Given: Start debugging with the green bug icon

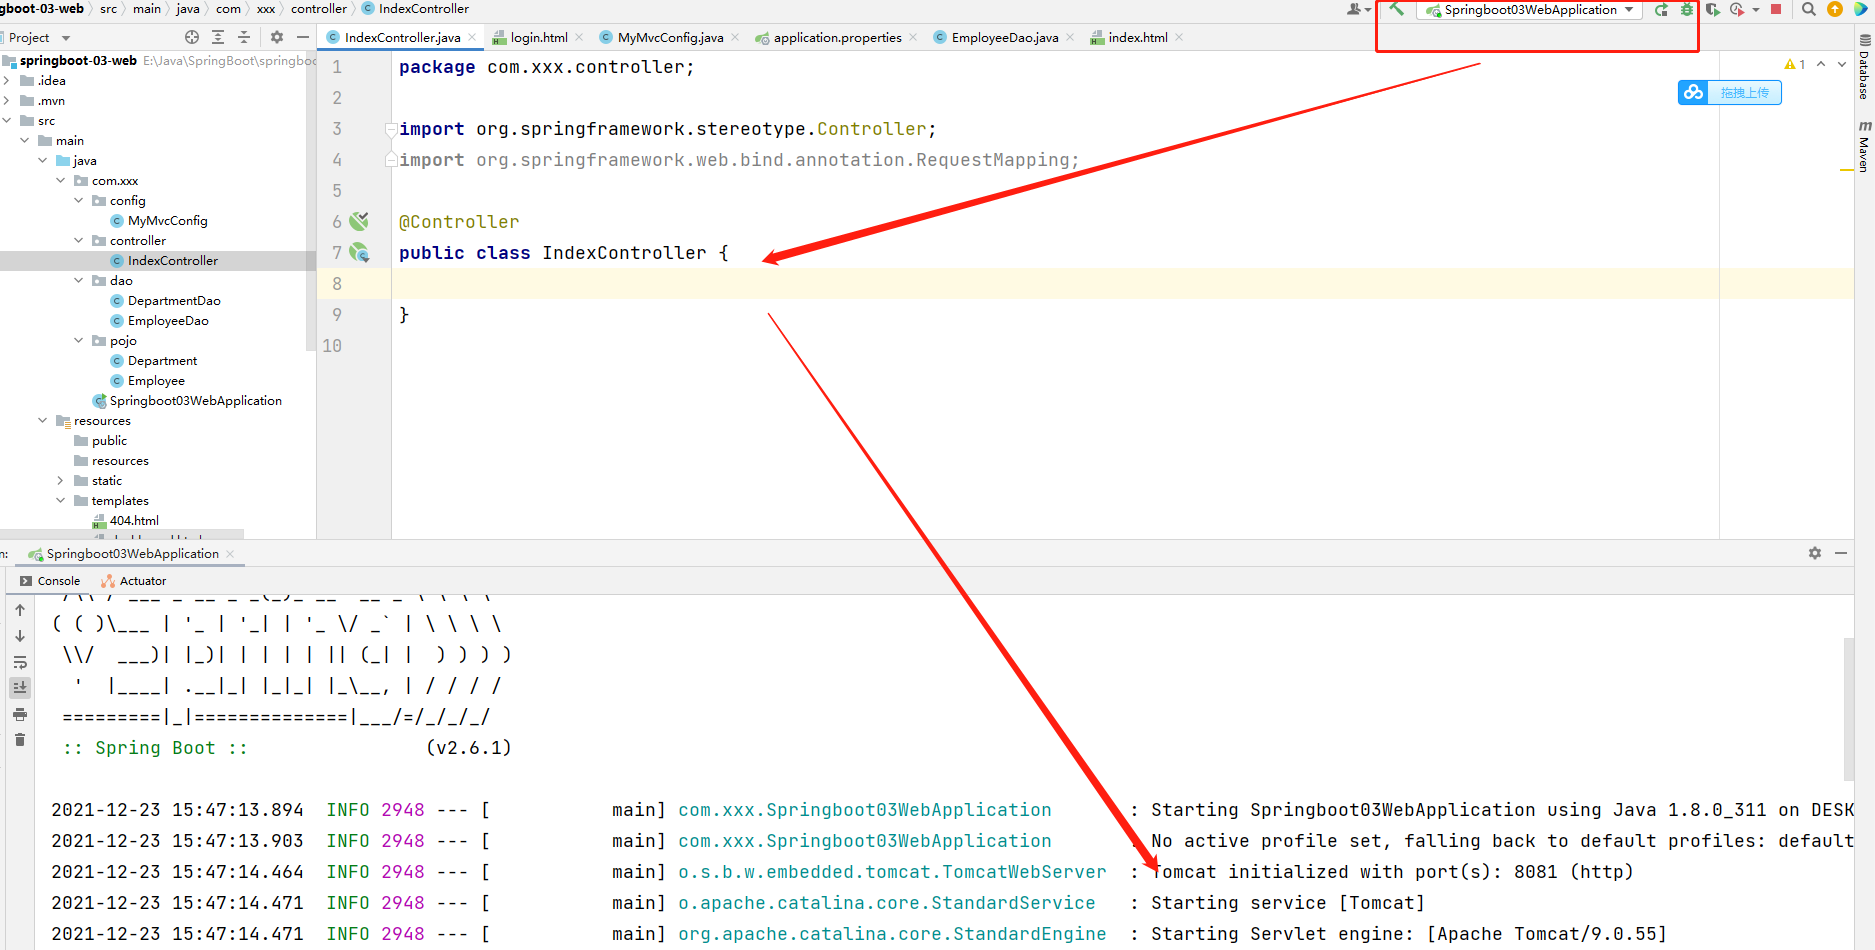Looking at the screenshot, I should pos(1687,10).
